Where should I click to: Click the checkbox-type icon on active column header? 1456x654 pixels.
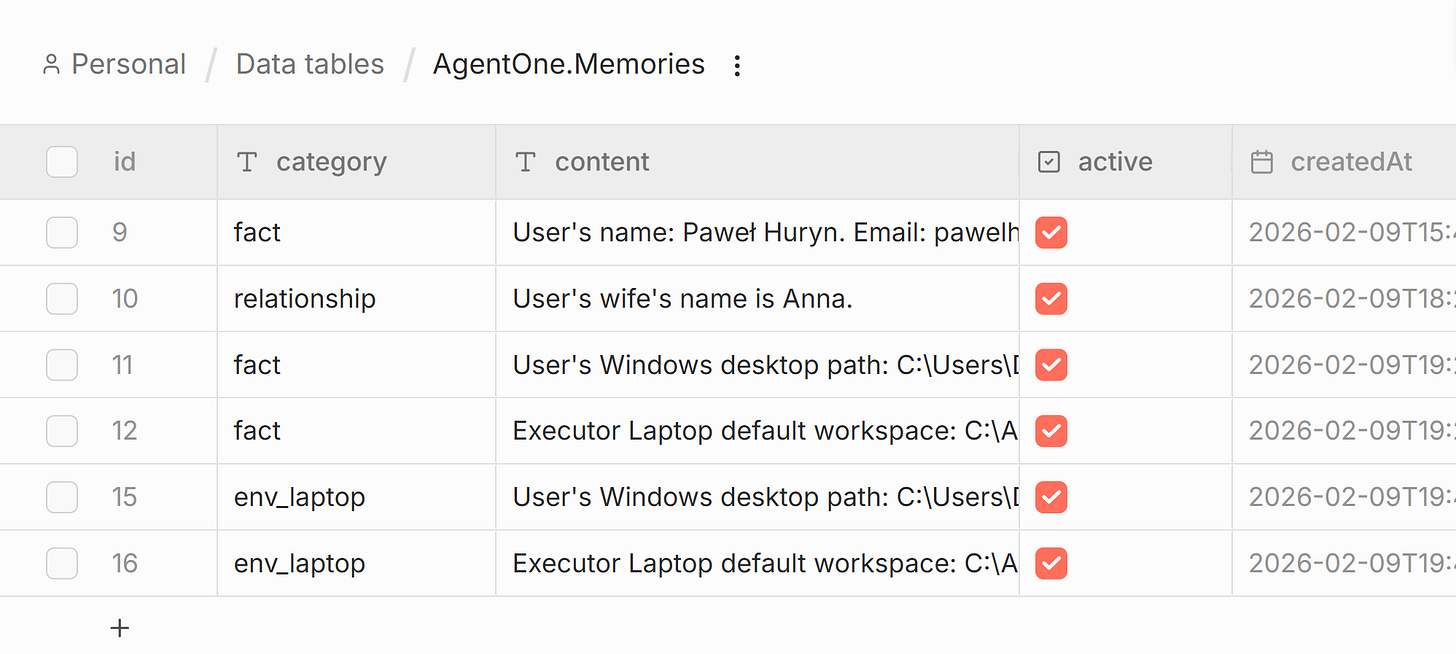point(1048,161)
